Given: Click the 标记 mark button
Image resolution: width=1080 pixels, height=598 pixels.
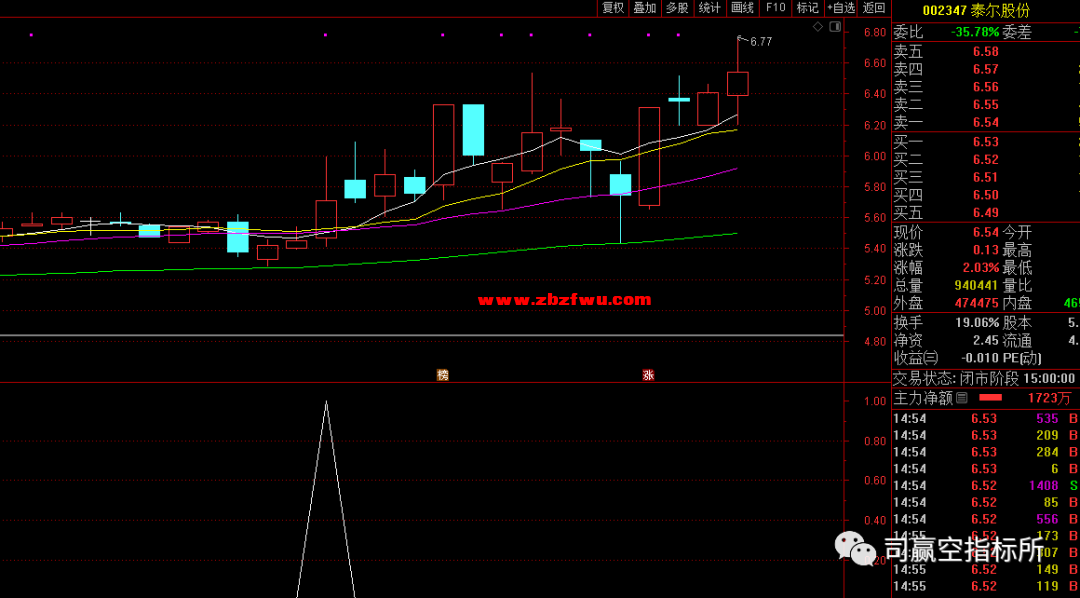Looking at the screenshot, I should 807,8.
